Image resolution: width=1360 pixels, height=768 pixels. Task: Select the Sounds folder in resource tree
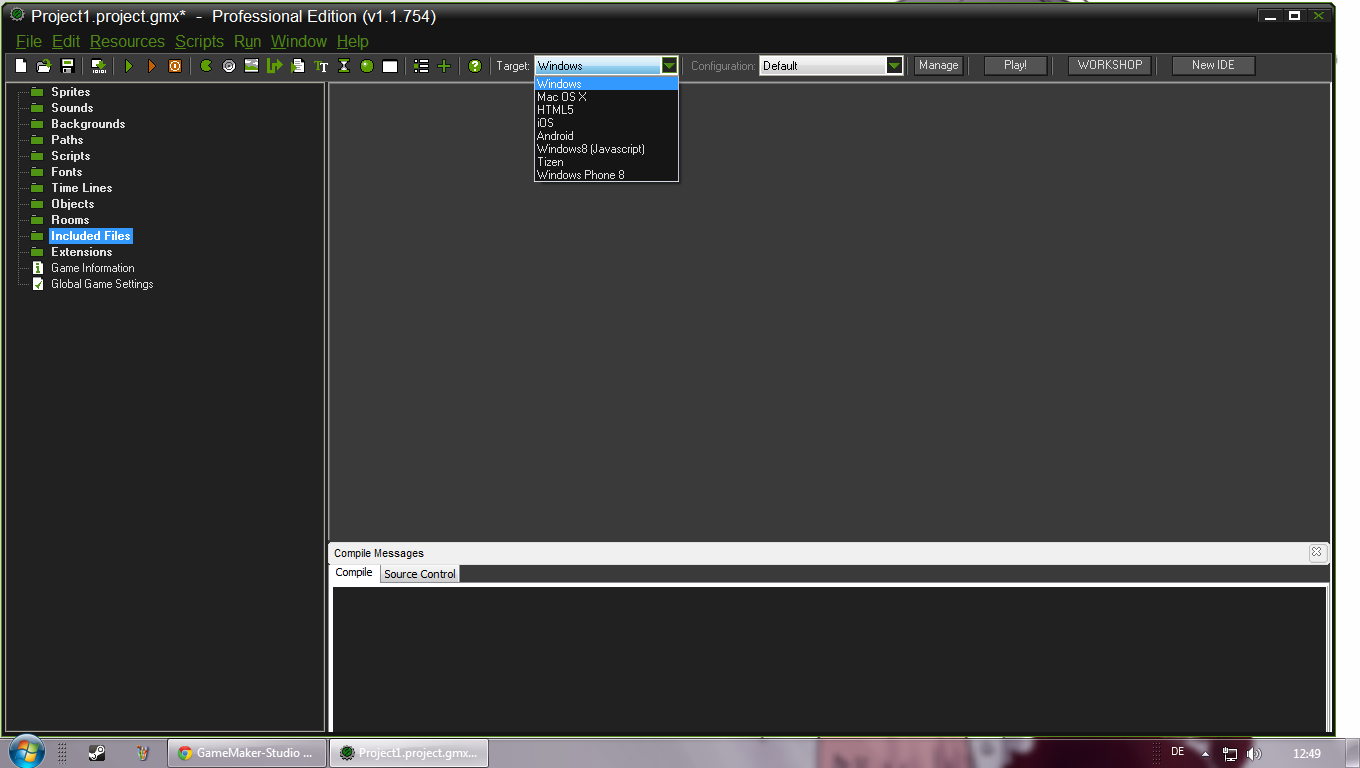(x=72, y=108)
